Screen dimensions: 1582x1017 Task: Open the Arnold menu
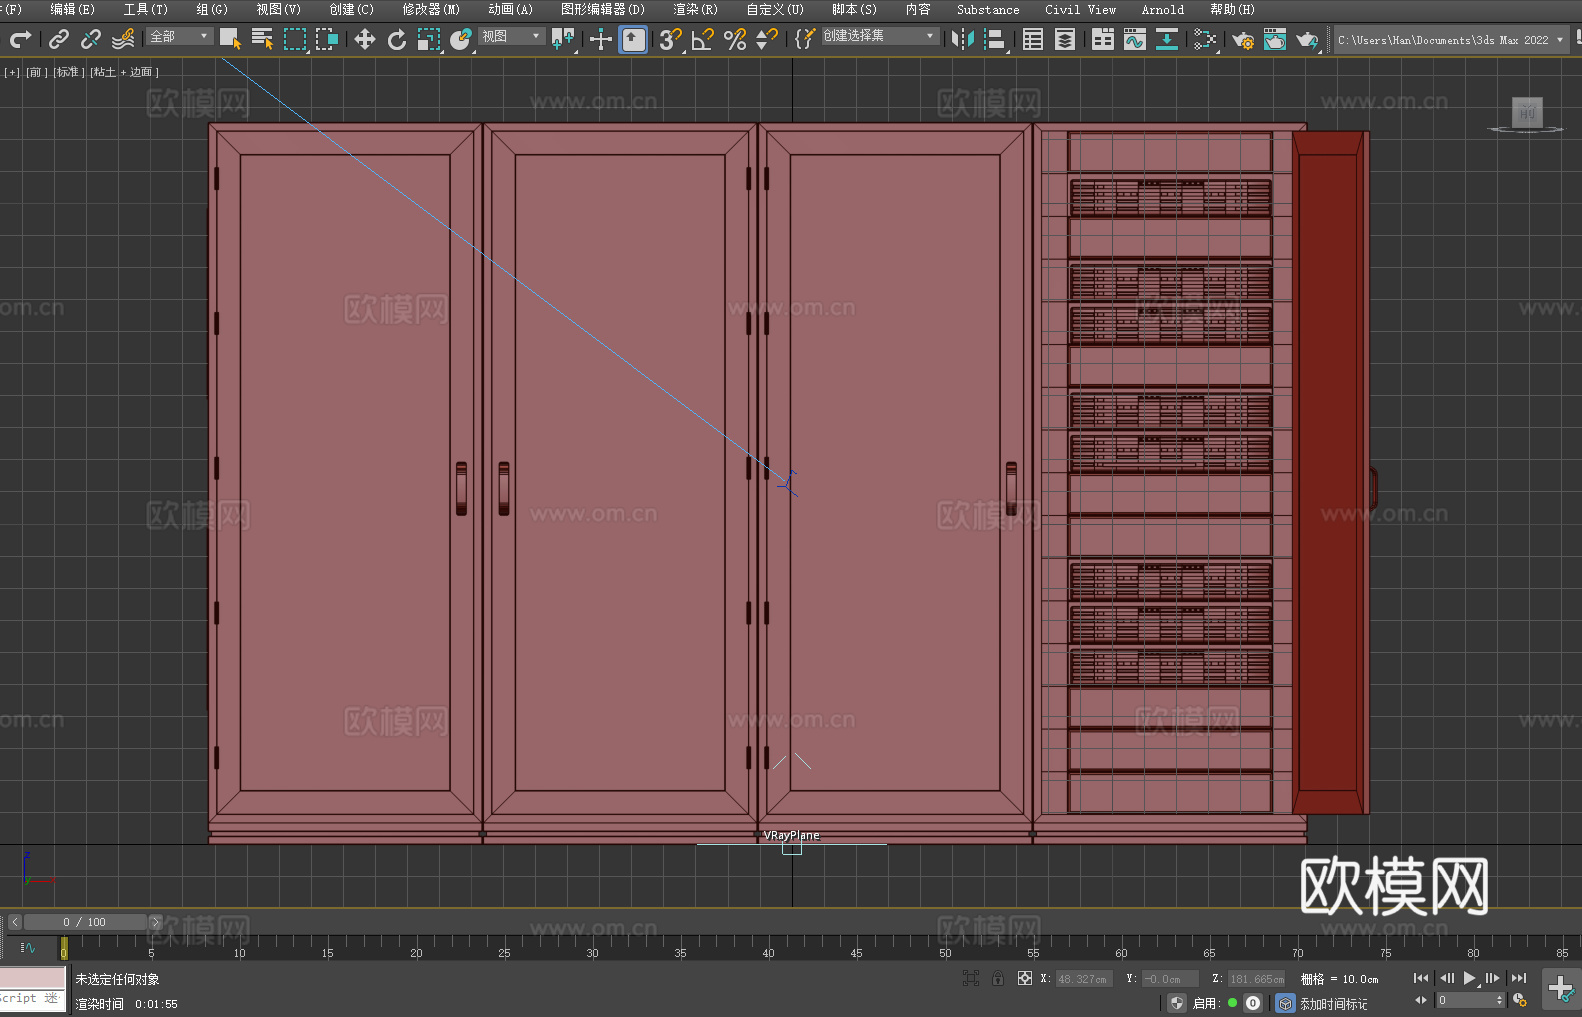1162,9
